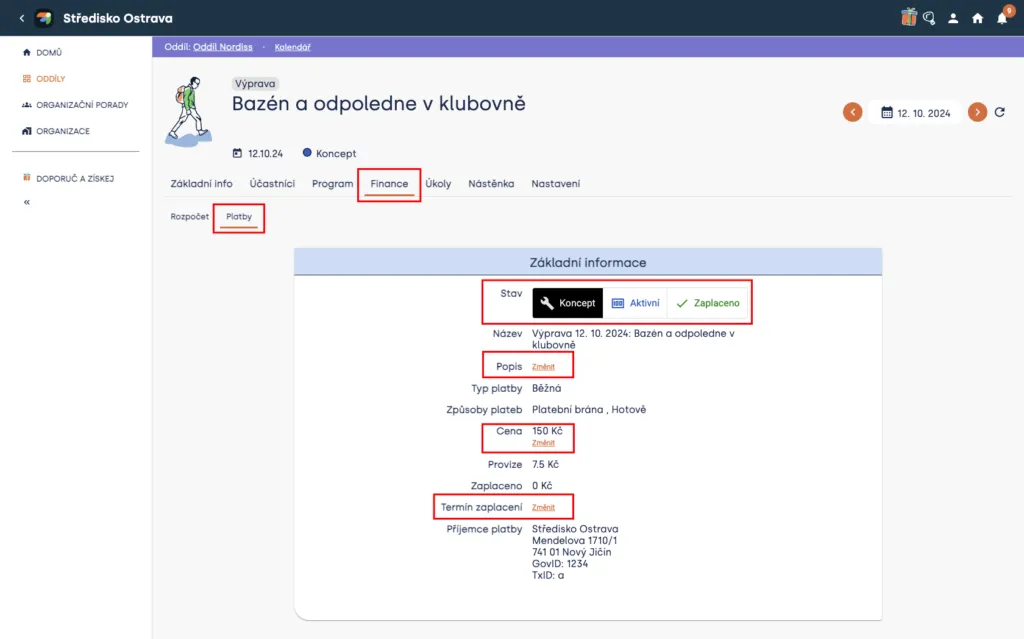The height and width of the screenshot is (639, 1024).
Task: Click the home icon in top bar
Action: [978, 18]
